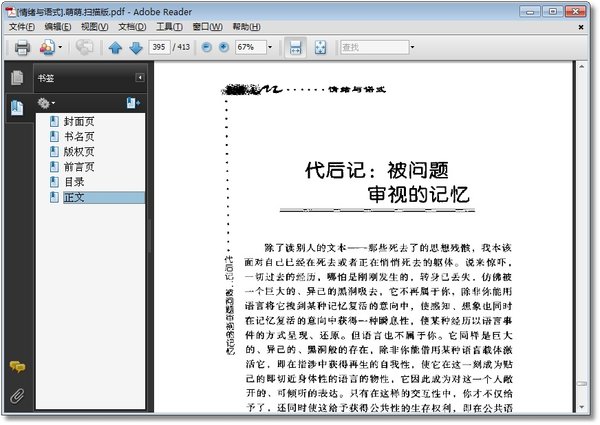Show the Pages thumbnails panel icon
The height and width of the screenshot is (425, 600).
17,78
